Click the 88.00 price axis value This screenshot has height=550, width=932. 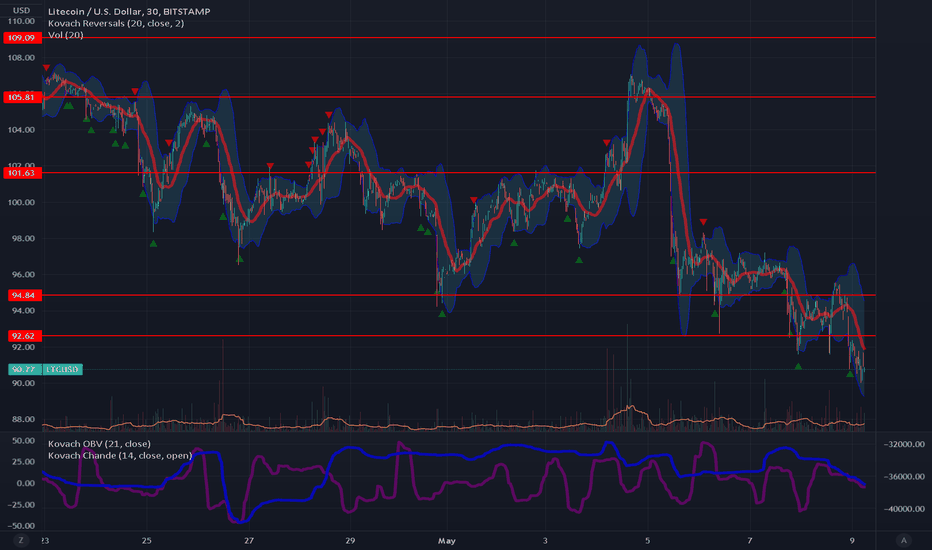click(x=23, y=419)
